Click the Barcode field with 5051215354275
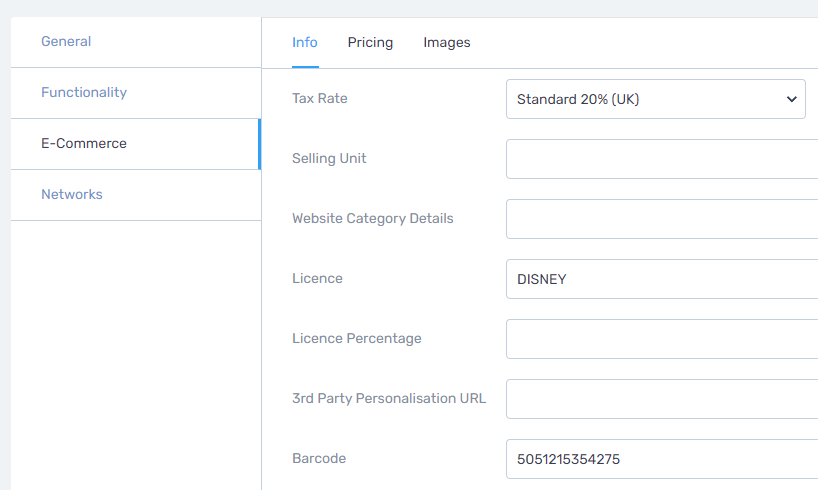The image size is (818, 490). [x=662, y=459]
